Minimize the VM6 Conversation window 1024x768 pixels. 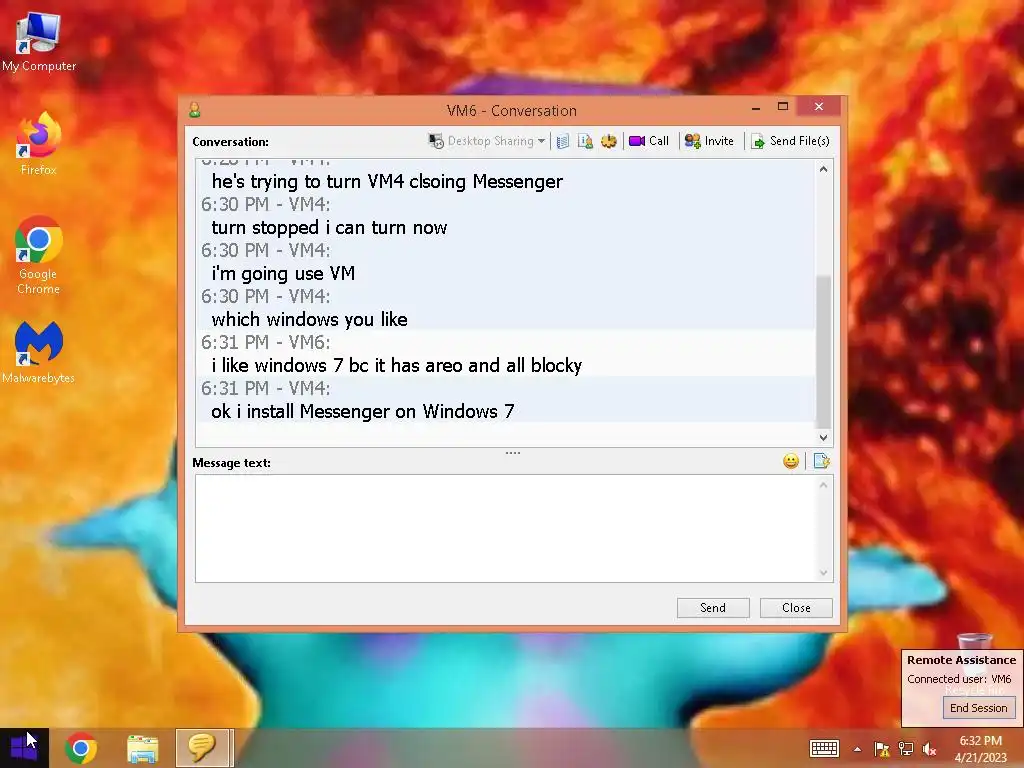point(756,108)
